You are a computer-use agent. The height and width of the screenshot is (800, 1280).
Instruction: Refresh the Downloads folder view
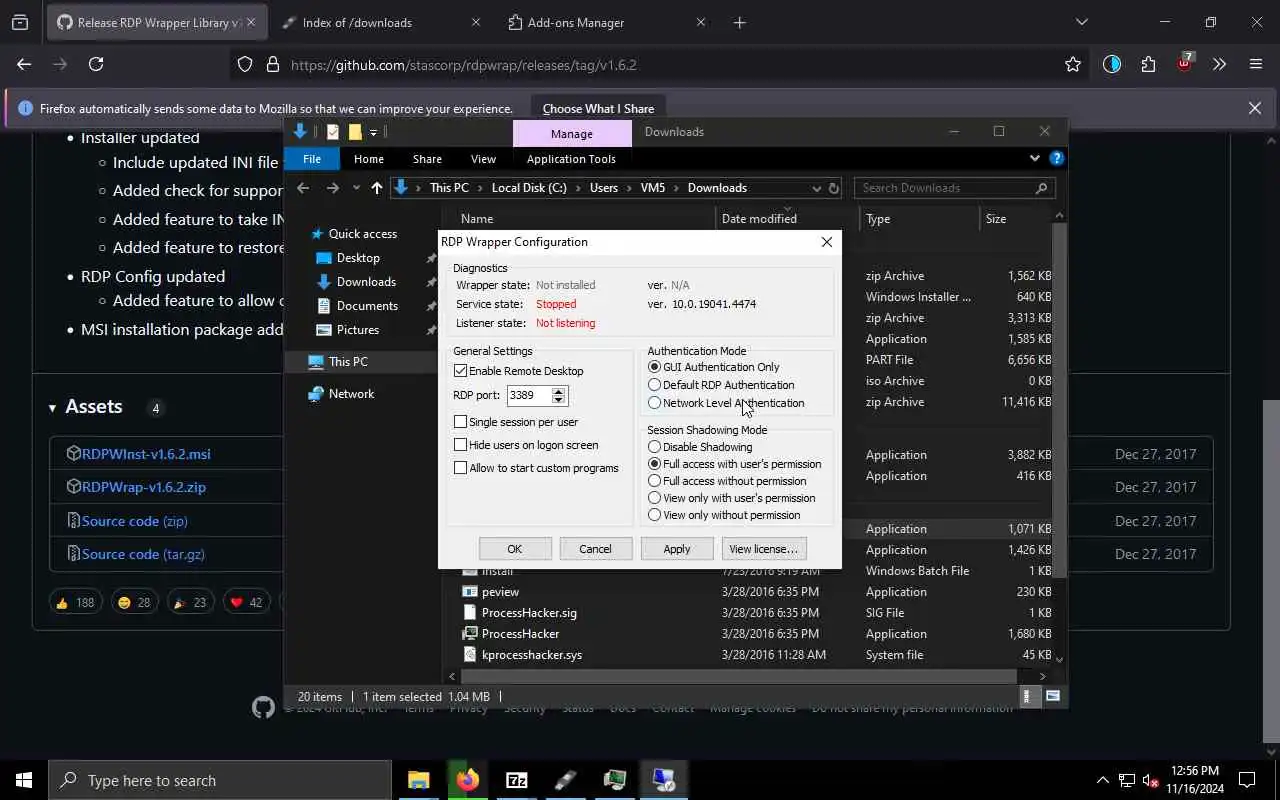coord(834,187)
